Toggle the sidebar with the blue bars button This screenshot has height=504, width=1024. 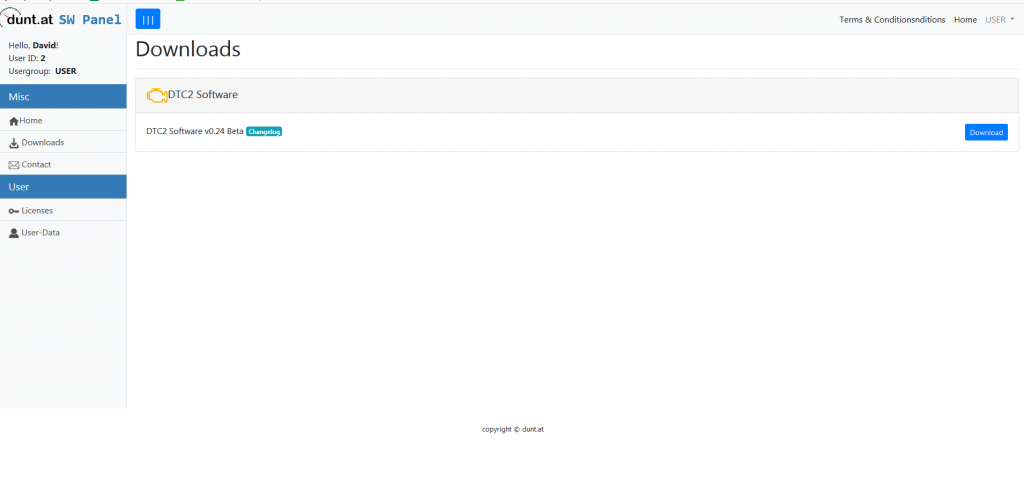[147, 19]
